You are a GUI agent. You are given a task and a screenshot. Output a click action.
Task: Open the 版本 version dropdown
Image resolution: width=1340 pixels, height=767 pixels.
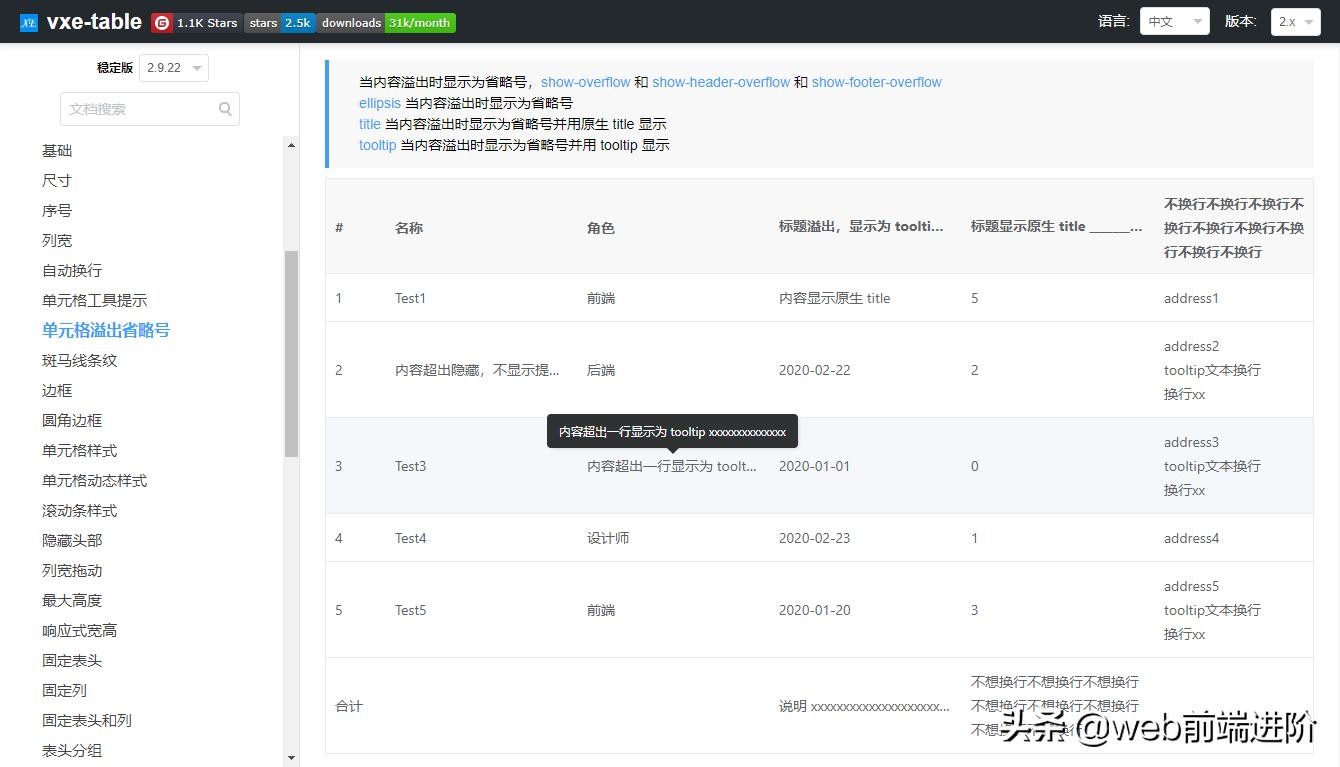click(1295, 22)
